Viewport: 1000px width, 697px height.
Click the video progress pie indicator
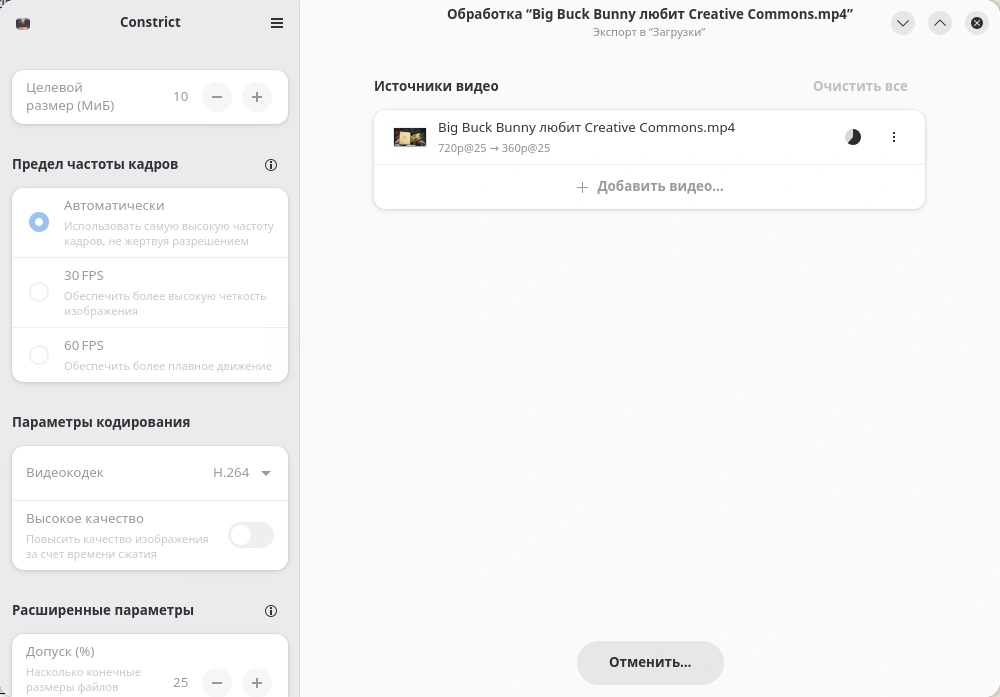pyautogui.click(x=853, y=137)
